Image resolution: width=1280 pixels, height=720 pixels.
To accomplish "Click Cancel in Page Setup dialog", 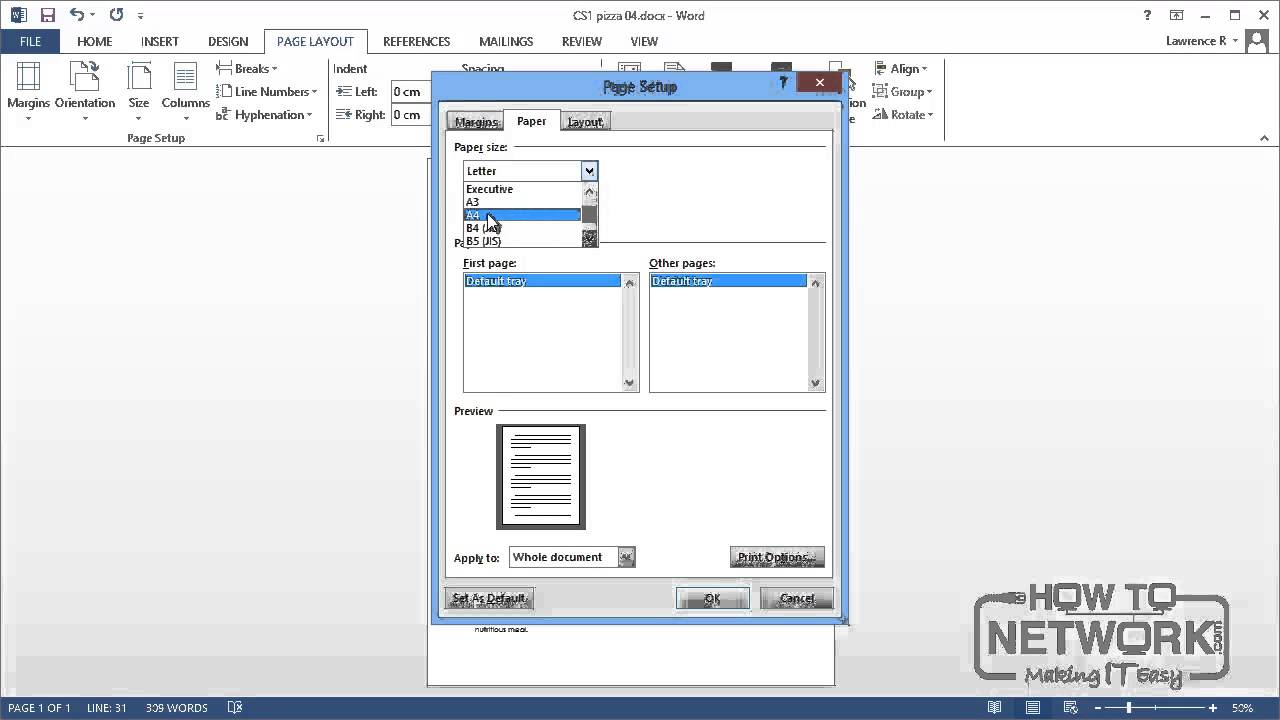I will tap(797, 598).
